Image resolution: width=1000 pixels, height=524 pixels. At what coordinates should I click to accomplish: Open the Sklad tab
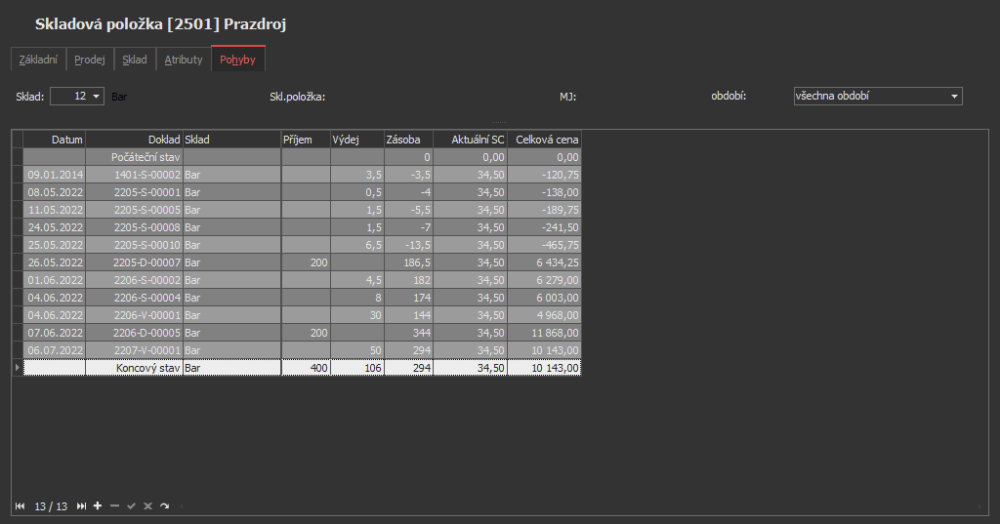135,59
